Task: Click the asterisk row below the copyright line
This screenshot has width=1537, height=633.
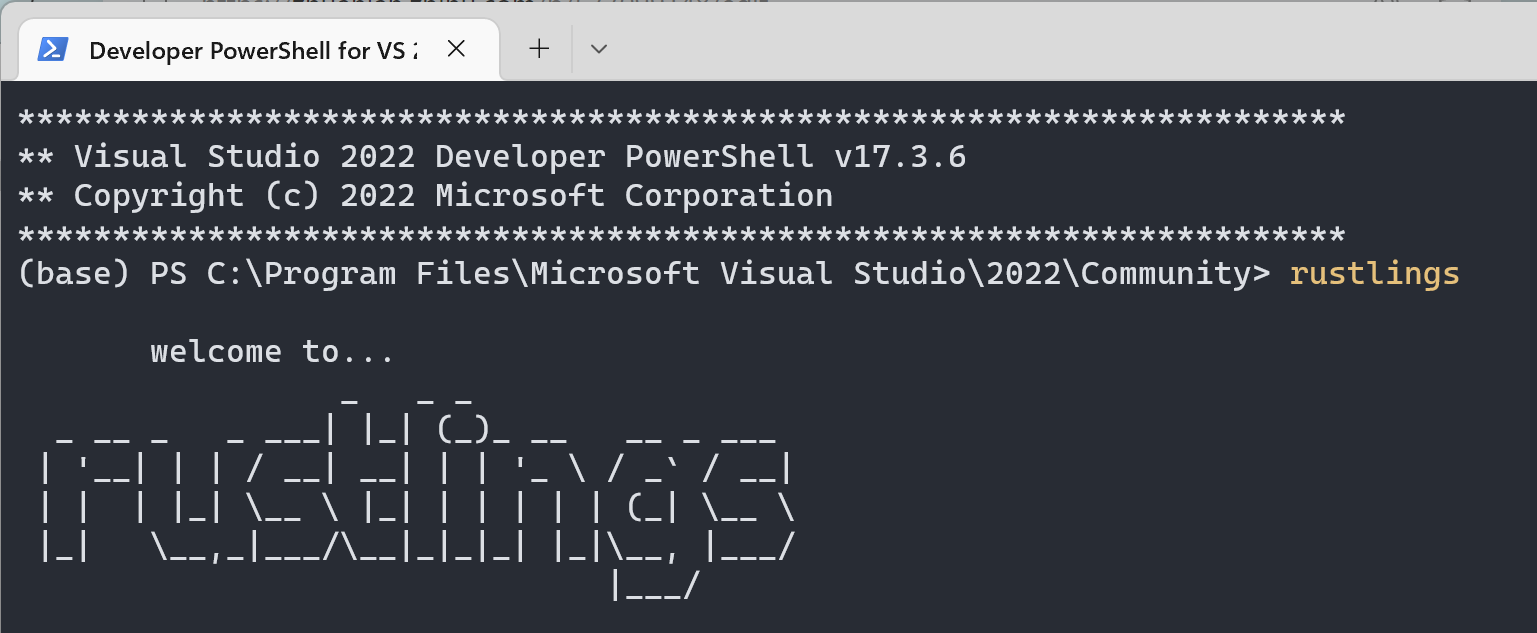Action: pyautogui.click(x=680, y=236)
